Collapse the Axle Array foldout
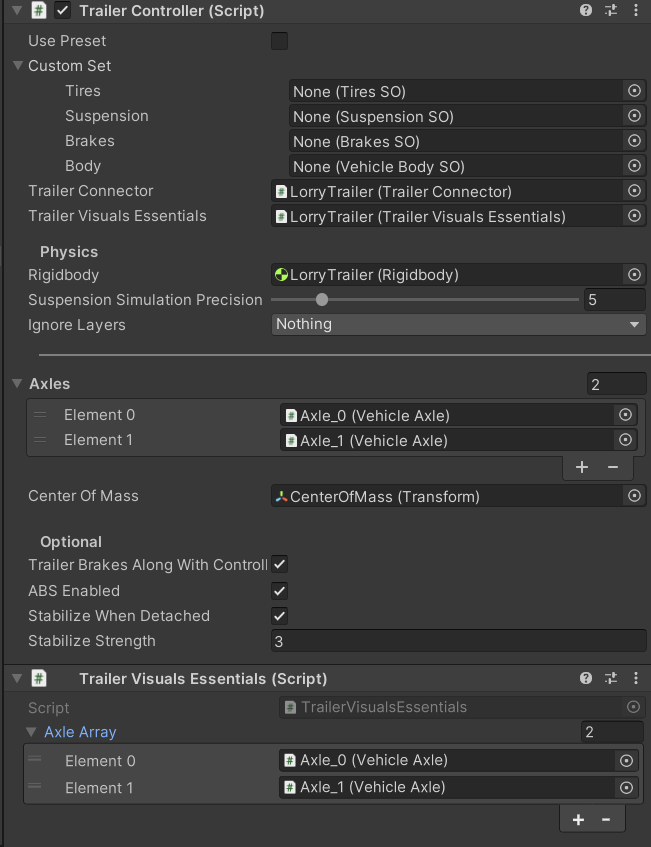651x847 pixels. [x=33, y=732]
